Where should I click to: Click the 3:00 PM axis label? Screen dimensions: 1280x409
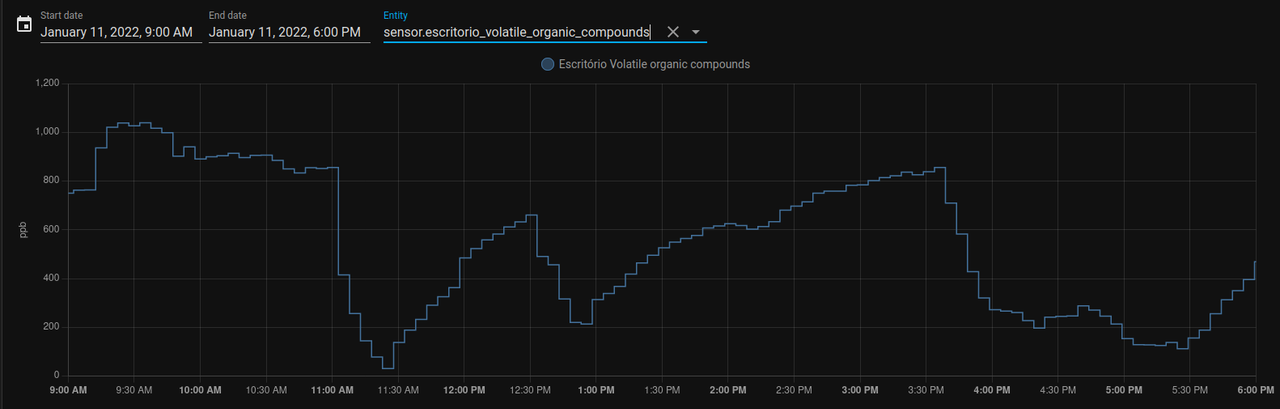coord(860,390)
